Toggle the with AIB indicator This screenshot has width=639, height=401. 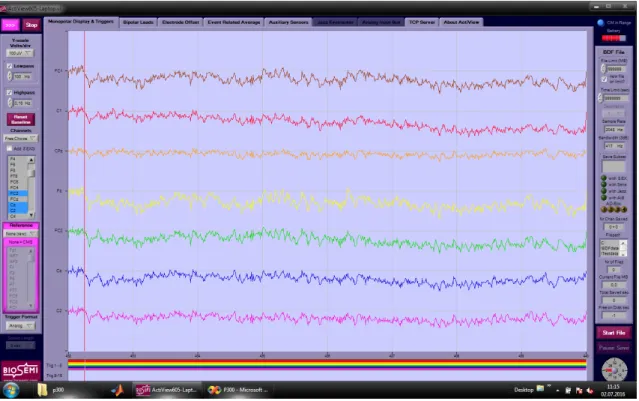(x=604, y=198)
